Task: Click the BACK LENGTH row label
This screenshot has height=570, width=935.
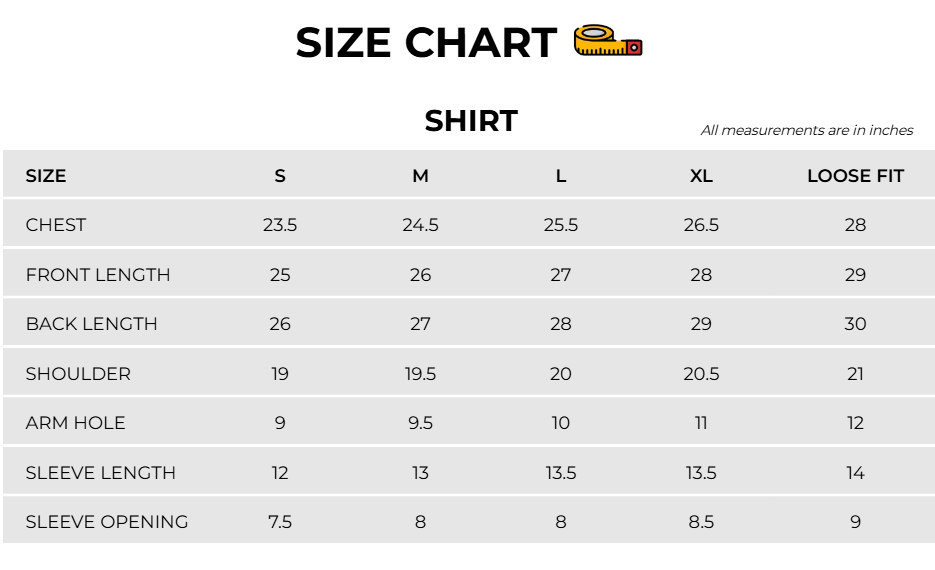Action: pos(92,324)
